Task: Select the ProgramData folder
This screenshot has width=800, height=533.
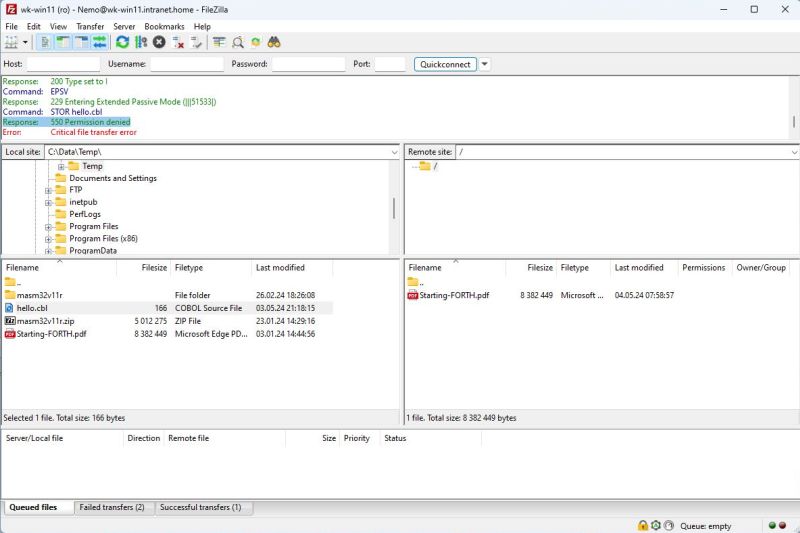Action: (x=93, y=250)
